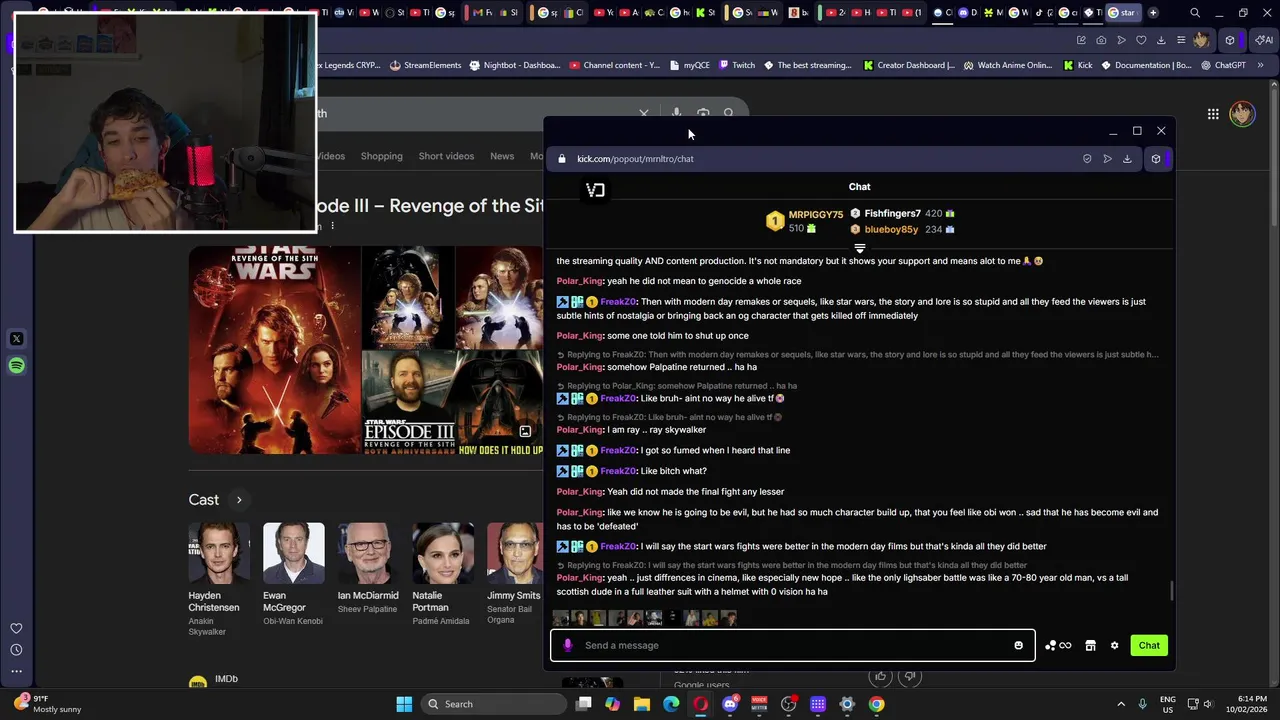
Task: Open X Twitter in Opera sidebar
Action: point(16,339)
